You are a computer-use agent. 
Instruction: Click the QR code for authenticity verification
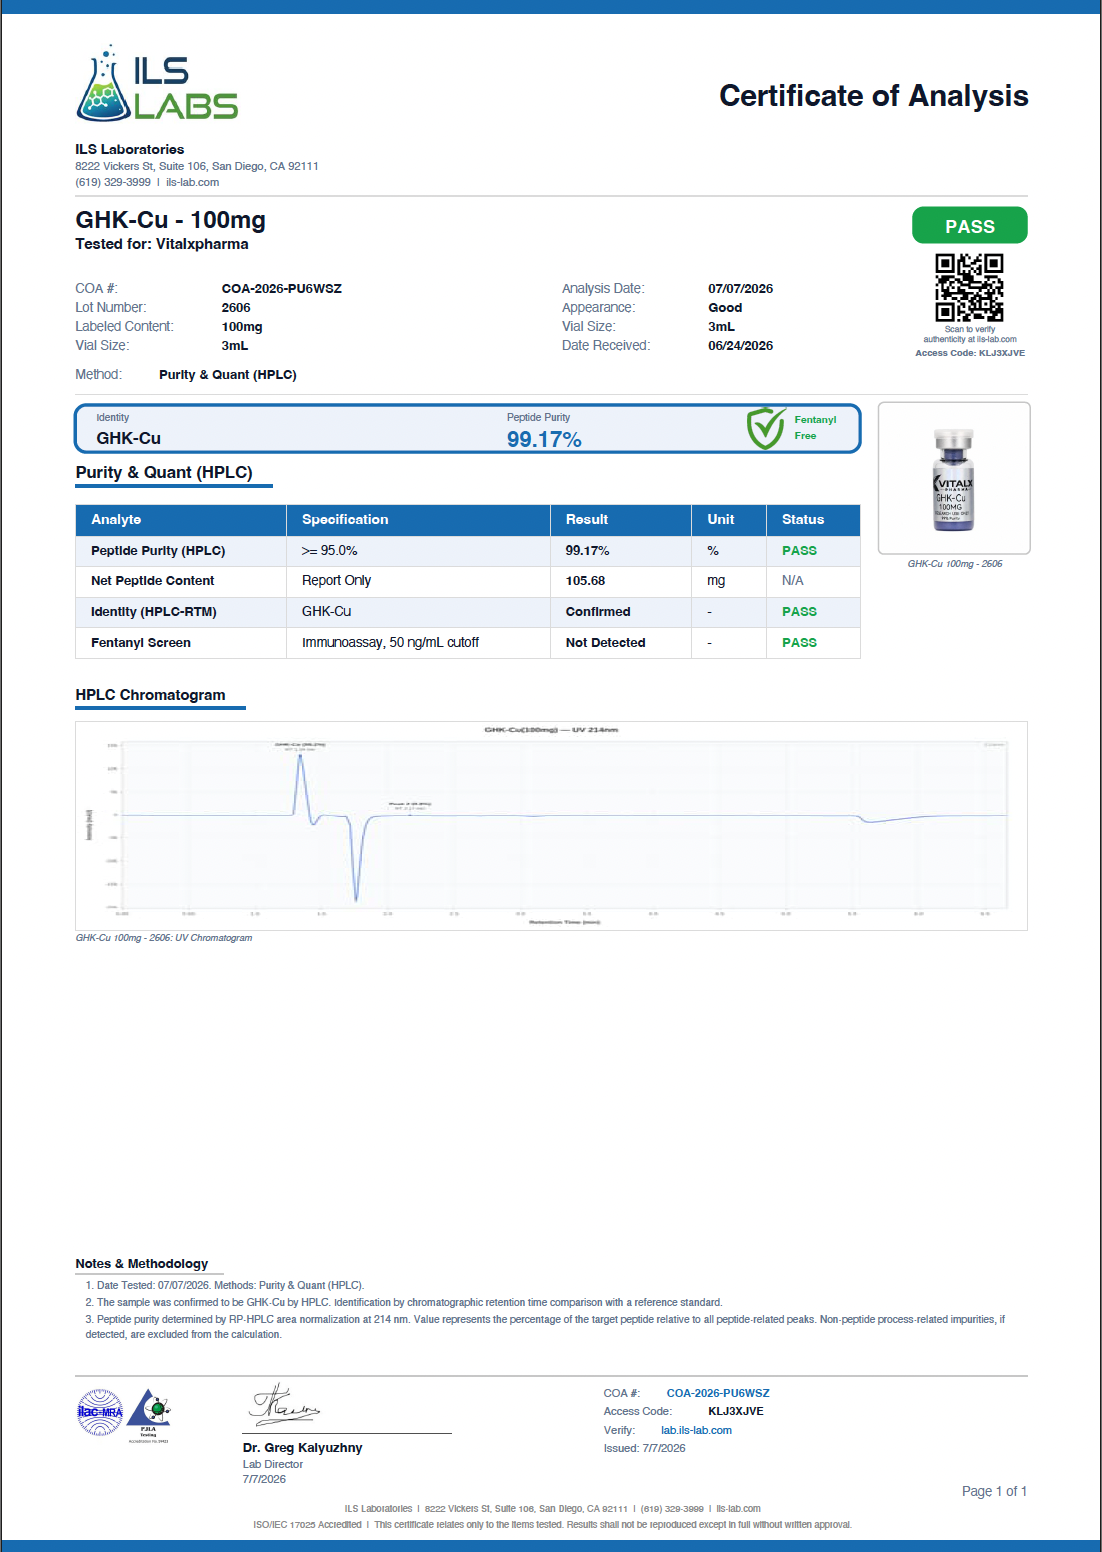point(969,287)
